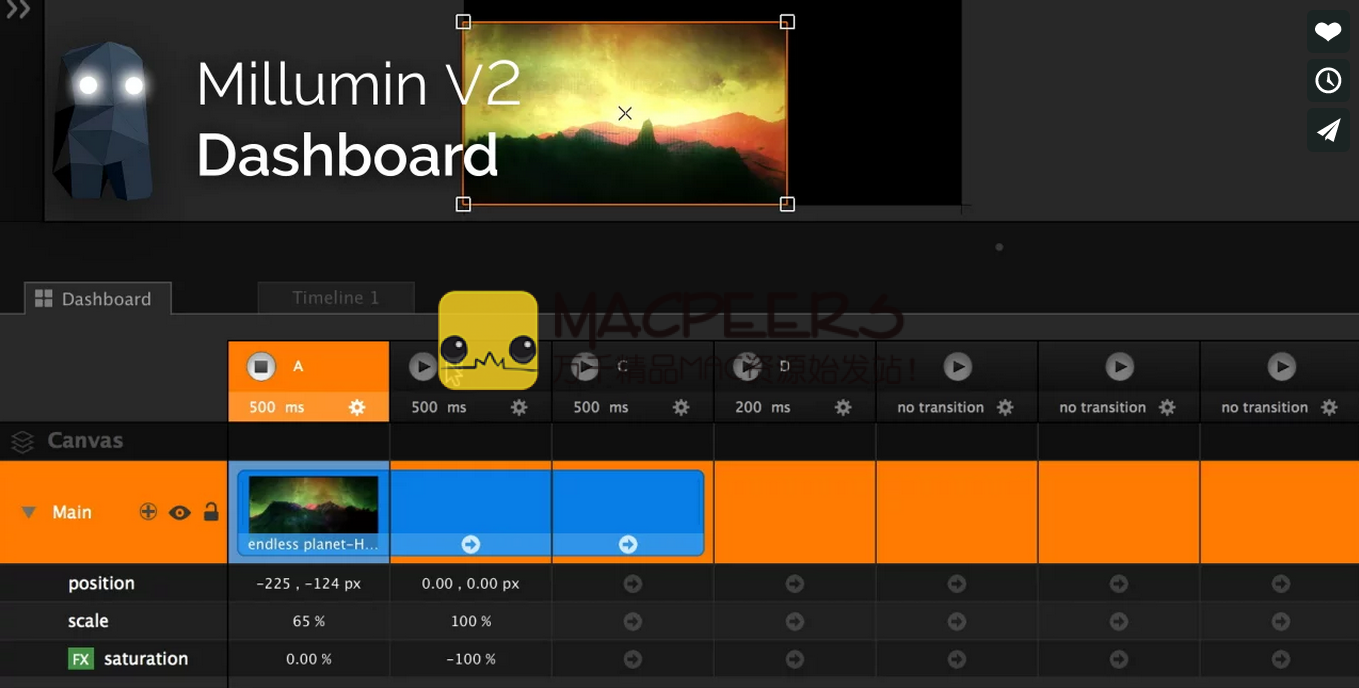Image resolution: width=1359 pixels, height=688 pixels.
Task: Click bottom-left resize handle of canvas image
Action: point(463,204)
